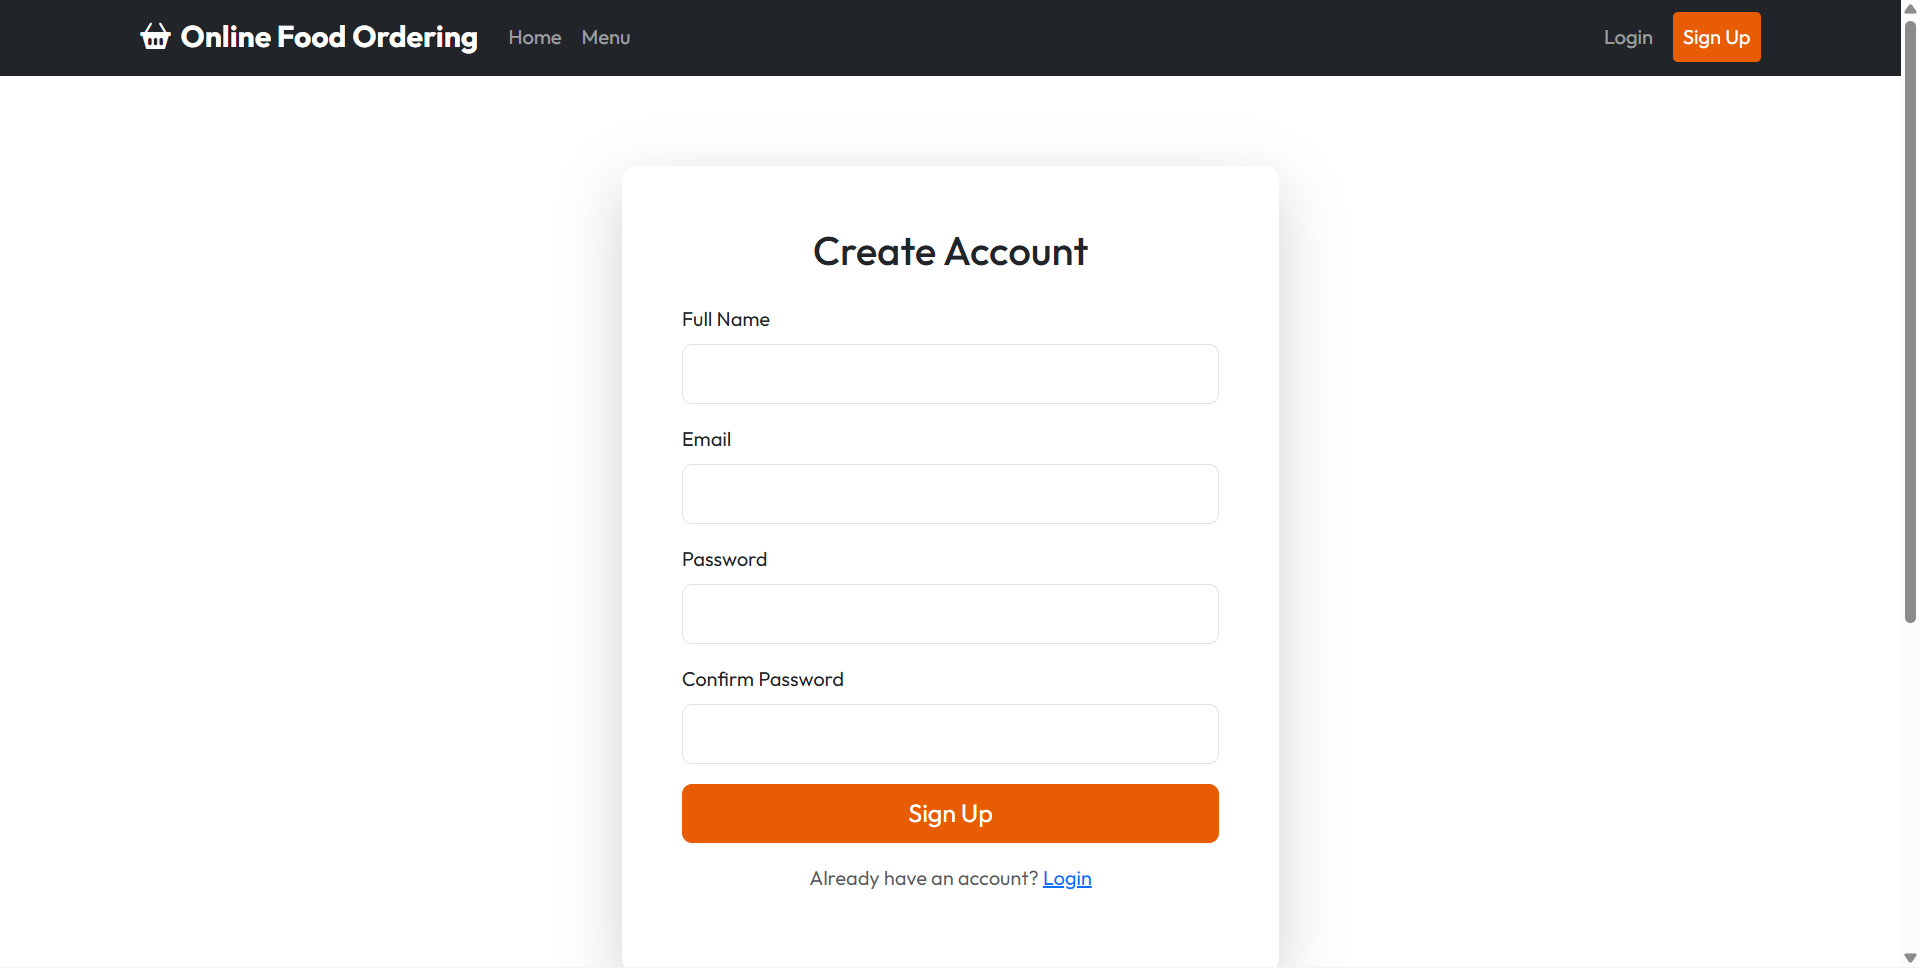Select the Confirm Password input field
1919x968 pixels.
pyautogui.click(x=950, y=734)
